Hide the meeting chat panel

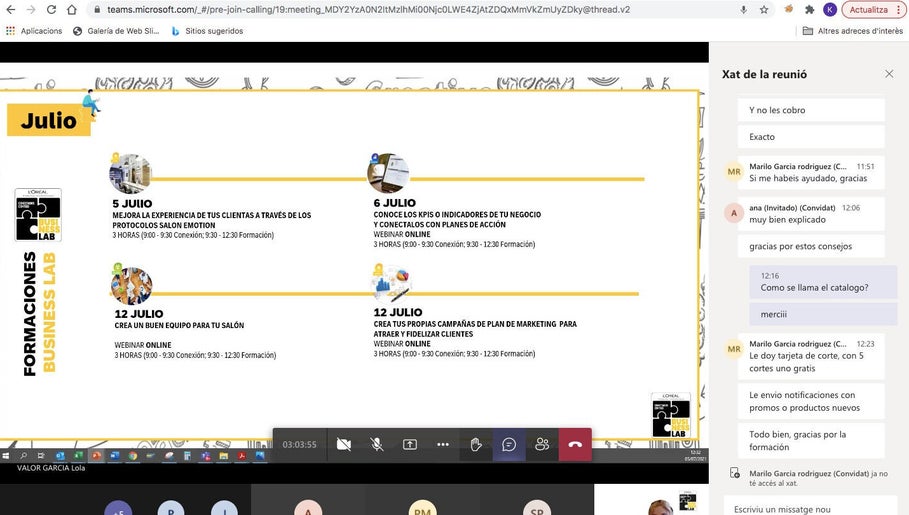pyautogui.click(x=509, y=444)
